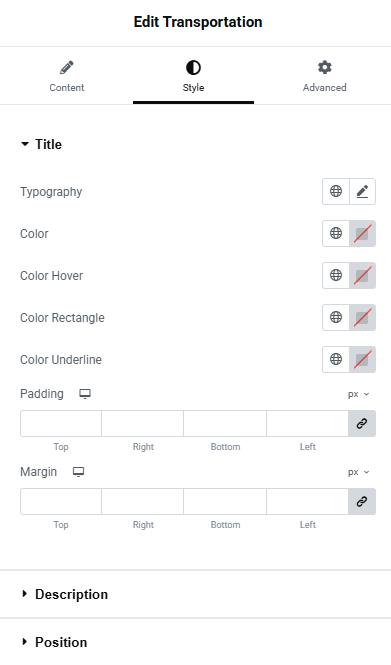391x665 pixels.
Task: Open the Color Hover swatch picker
Action: tap(363, 275)
